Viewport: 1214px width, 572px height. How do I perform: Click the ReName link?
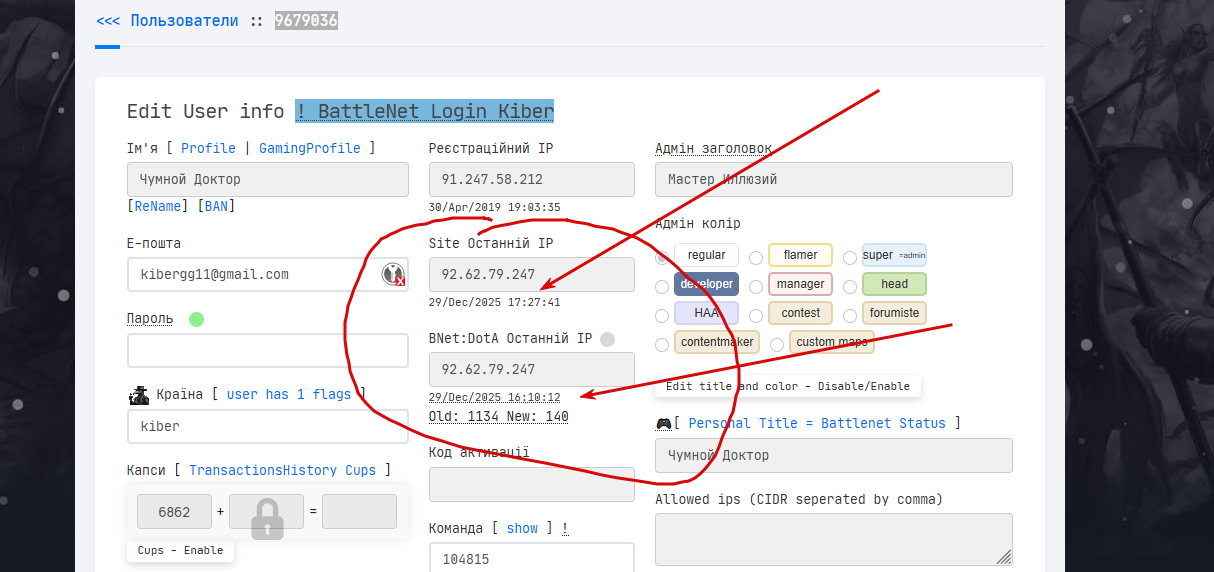(x=157, y=206)
